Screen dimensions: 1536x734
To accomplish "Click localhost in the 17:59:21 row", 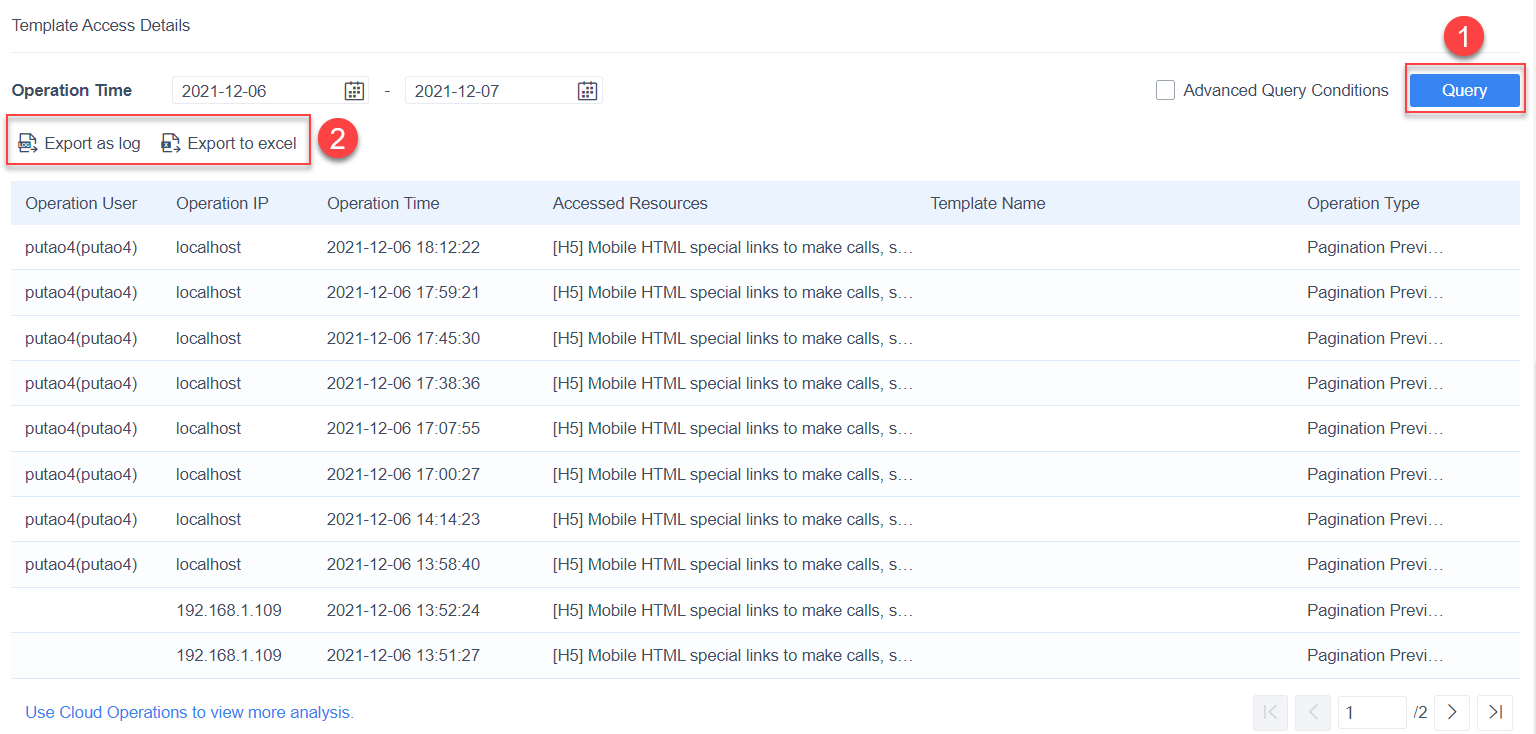I will pyautogui.click(x=208, y=292).
